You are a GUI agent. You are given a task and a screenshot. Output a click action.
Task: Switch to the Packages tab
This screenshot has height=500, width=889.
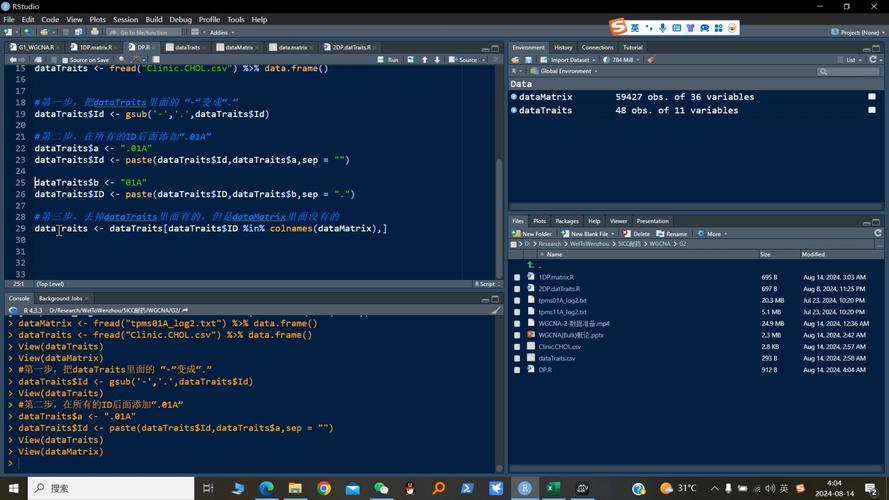pyautogui.click(x=566, y=221)
